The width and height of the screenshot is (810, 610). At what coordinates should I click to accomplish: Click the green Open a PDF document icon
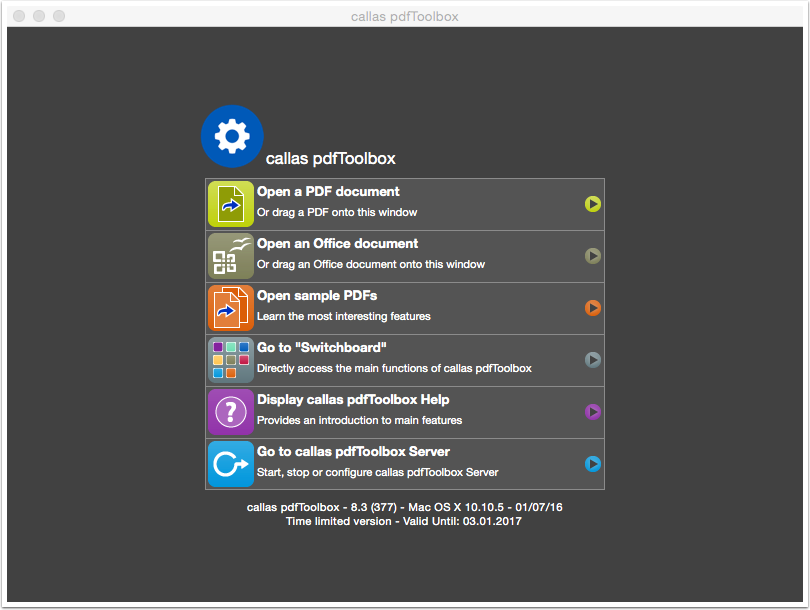pyautogui.click(x=230, y=204)
